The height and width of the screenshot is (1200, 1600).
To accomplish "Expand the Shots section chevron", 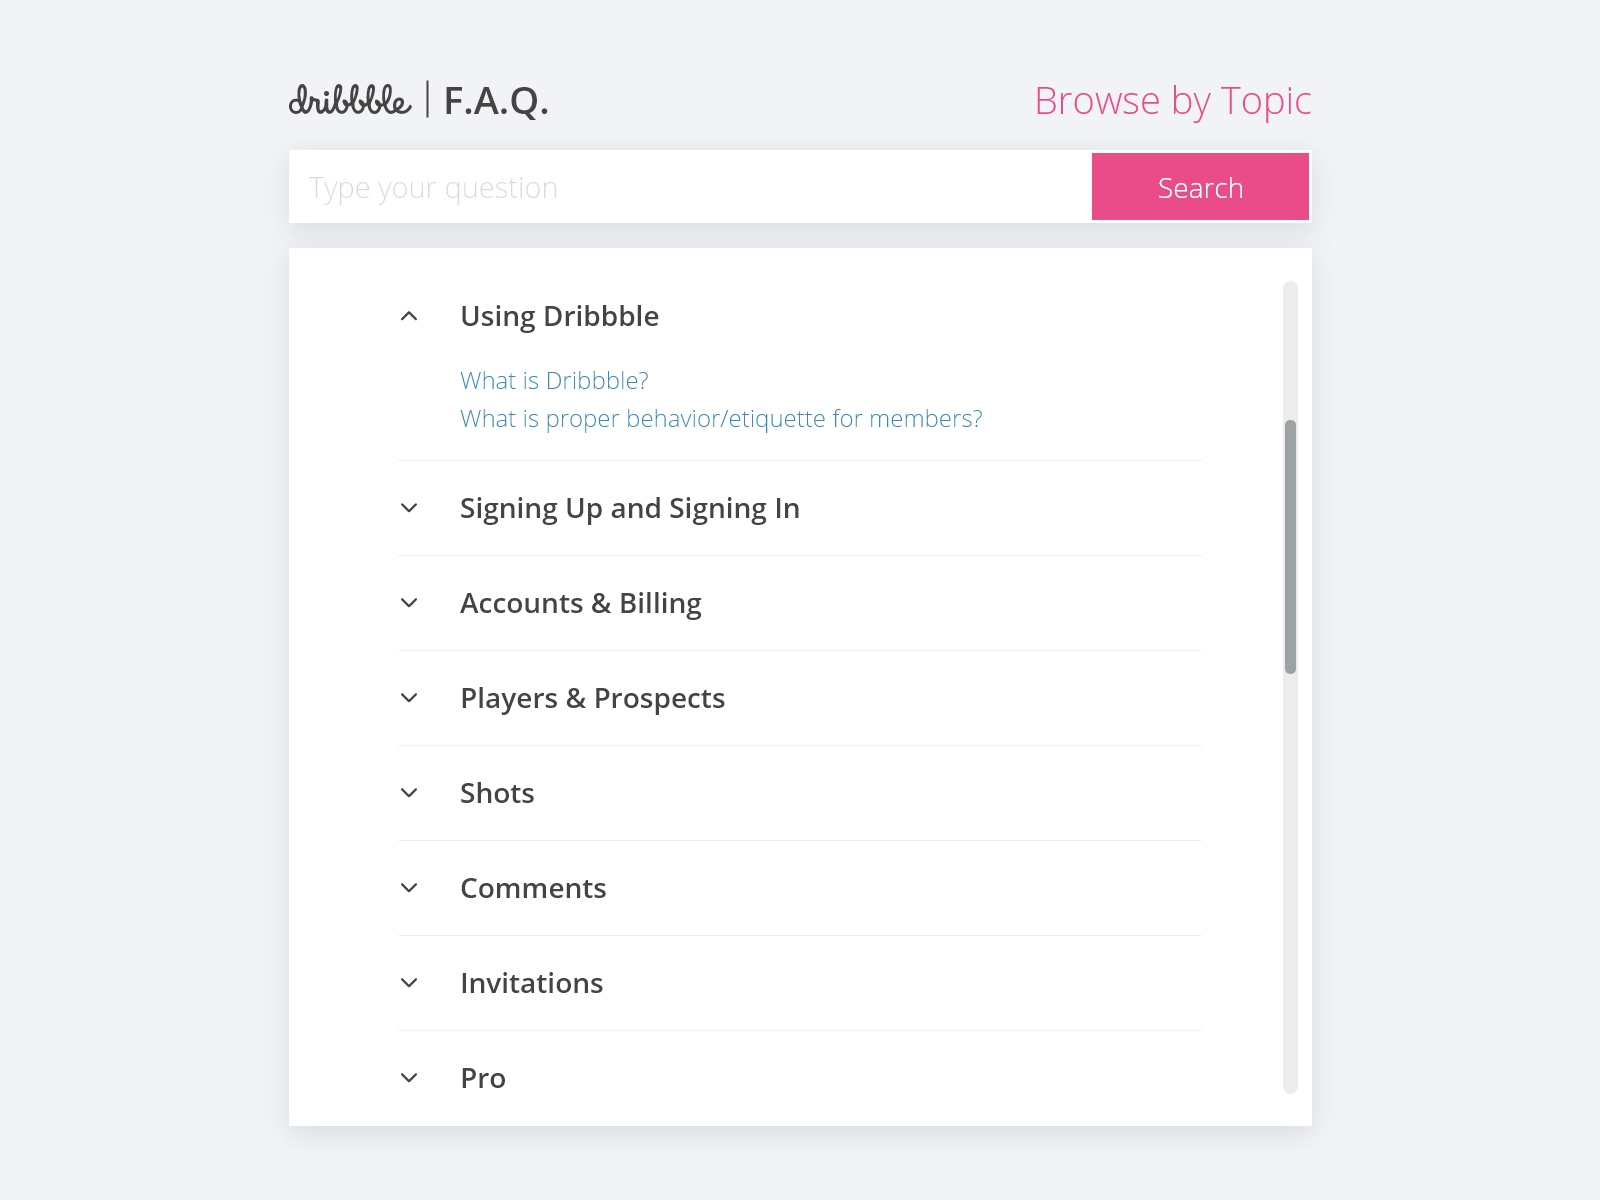I will click(409, 793).
